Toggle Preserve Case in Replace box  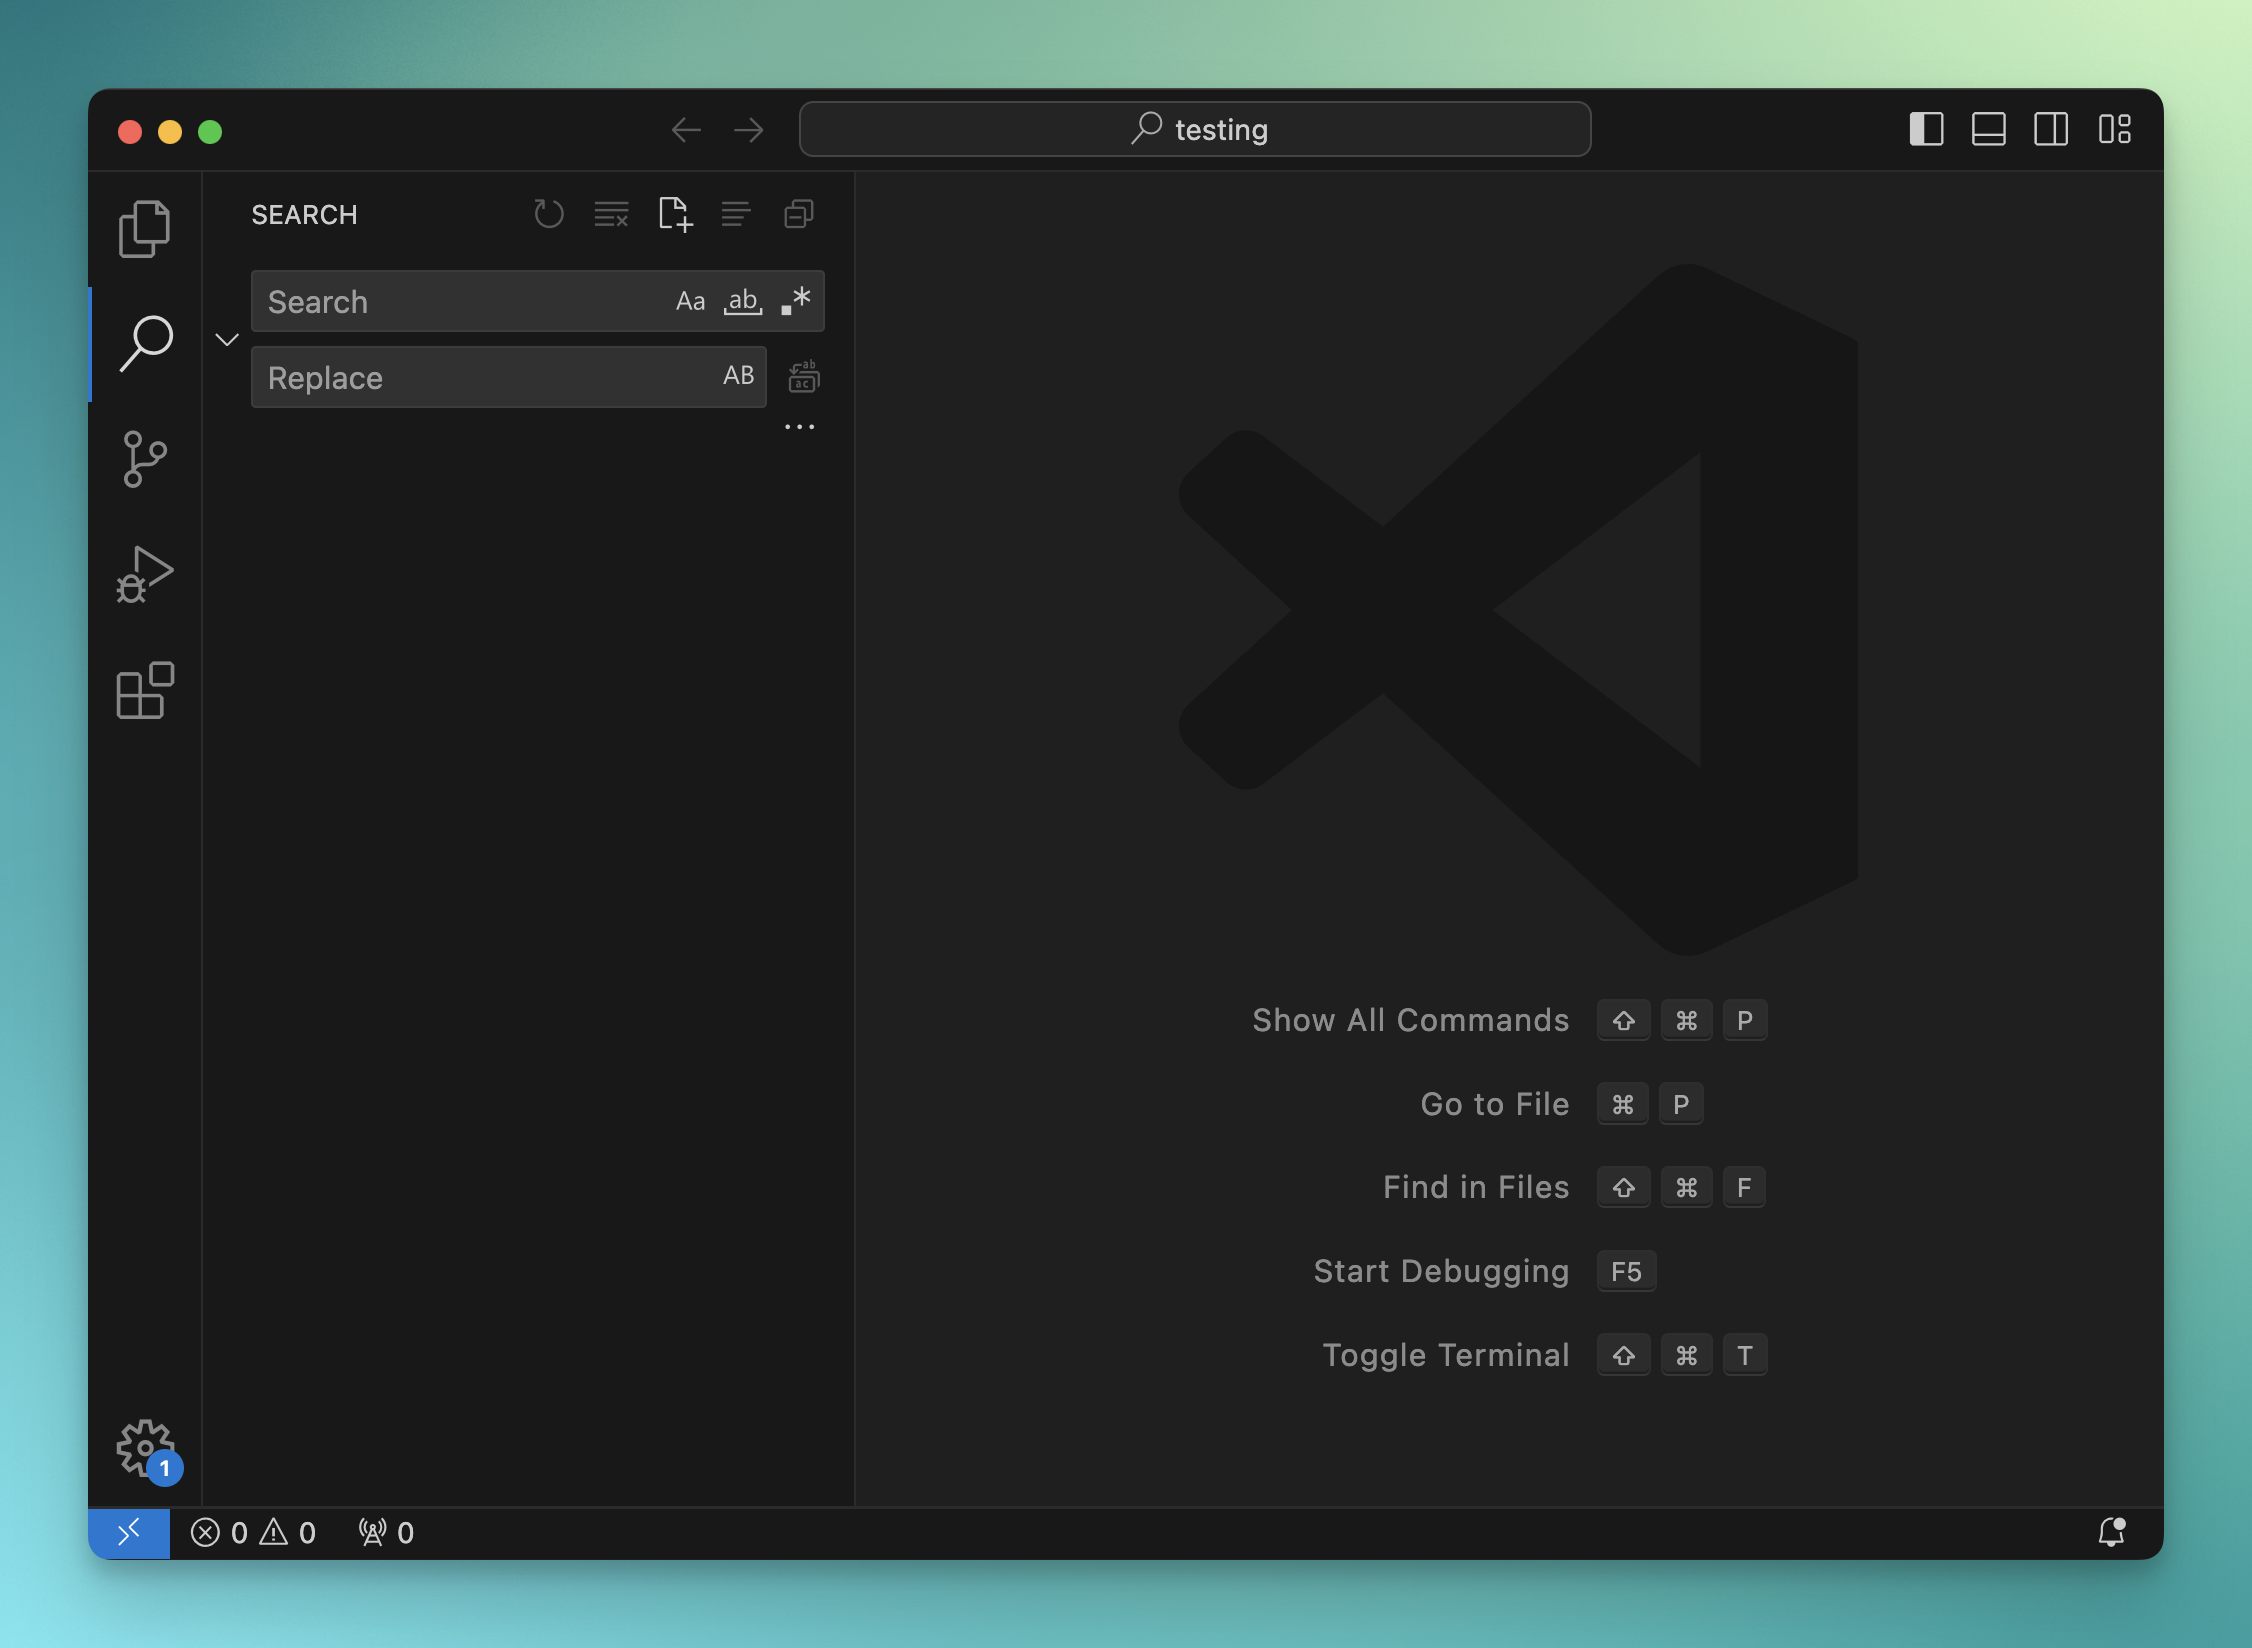[x=738, y=376]
